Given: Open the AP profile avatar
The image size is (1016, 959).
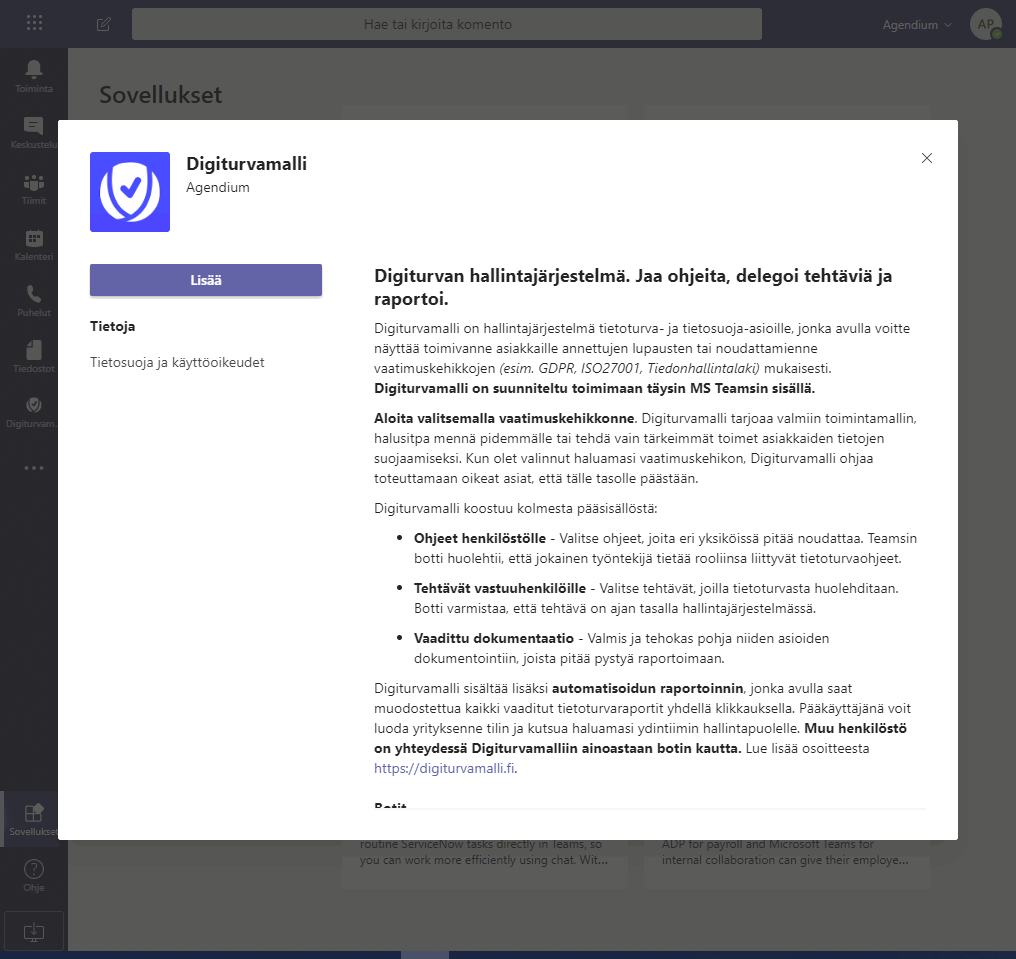Looking at the screenshot, I should click(x=986, y=25).
